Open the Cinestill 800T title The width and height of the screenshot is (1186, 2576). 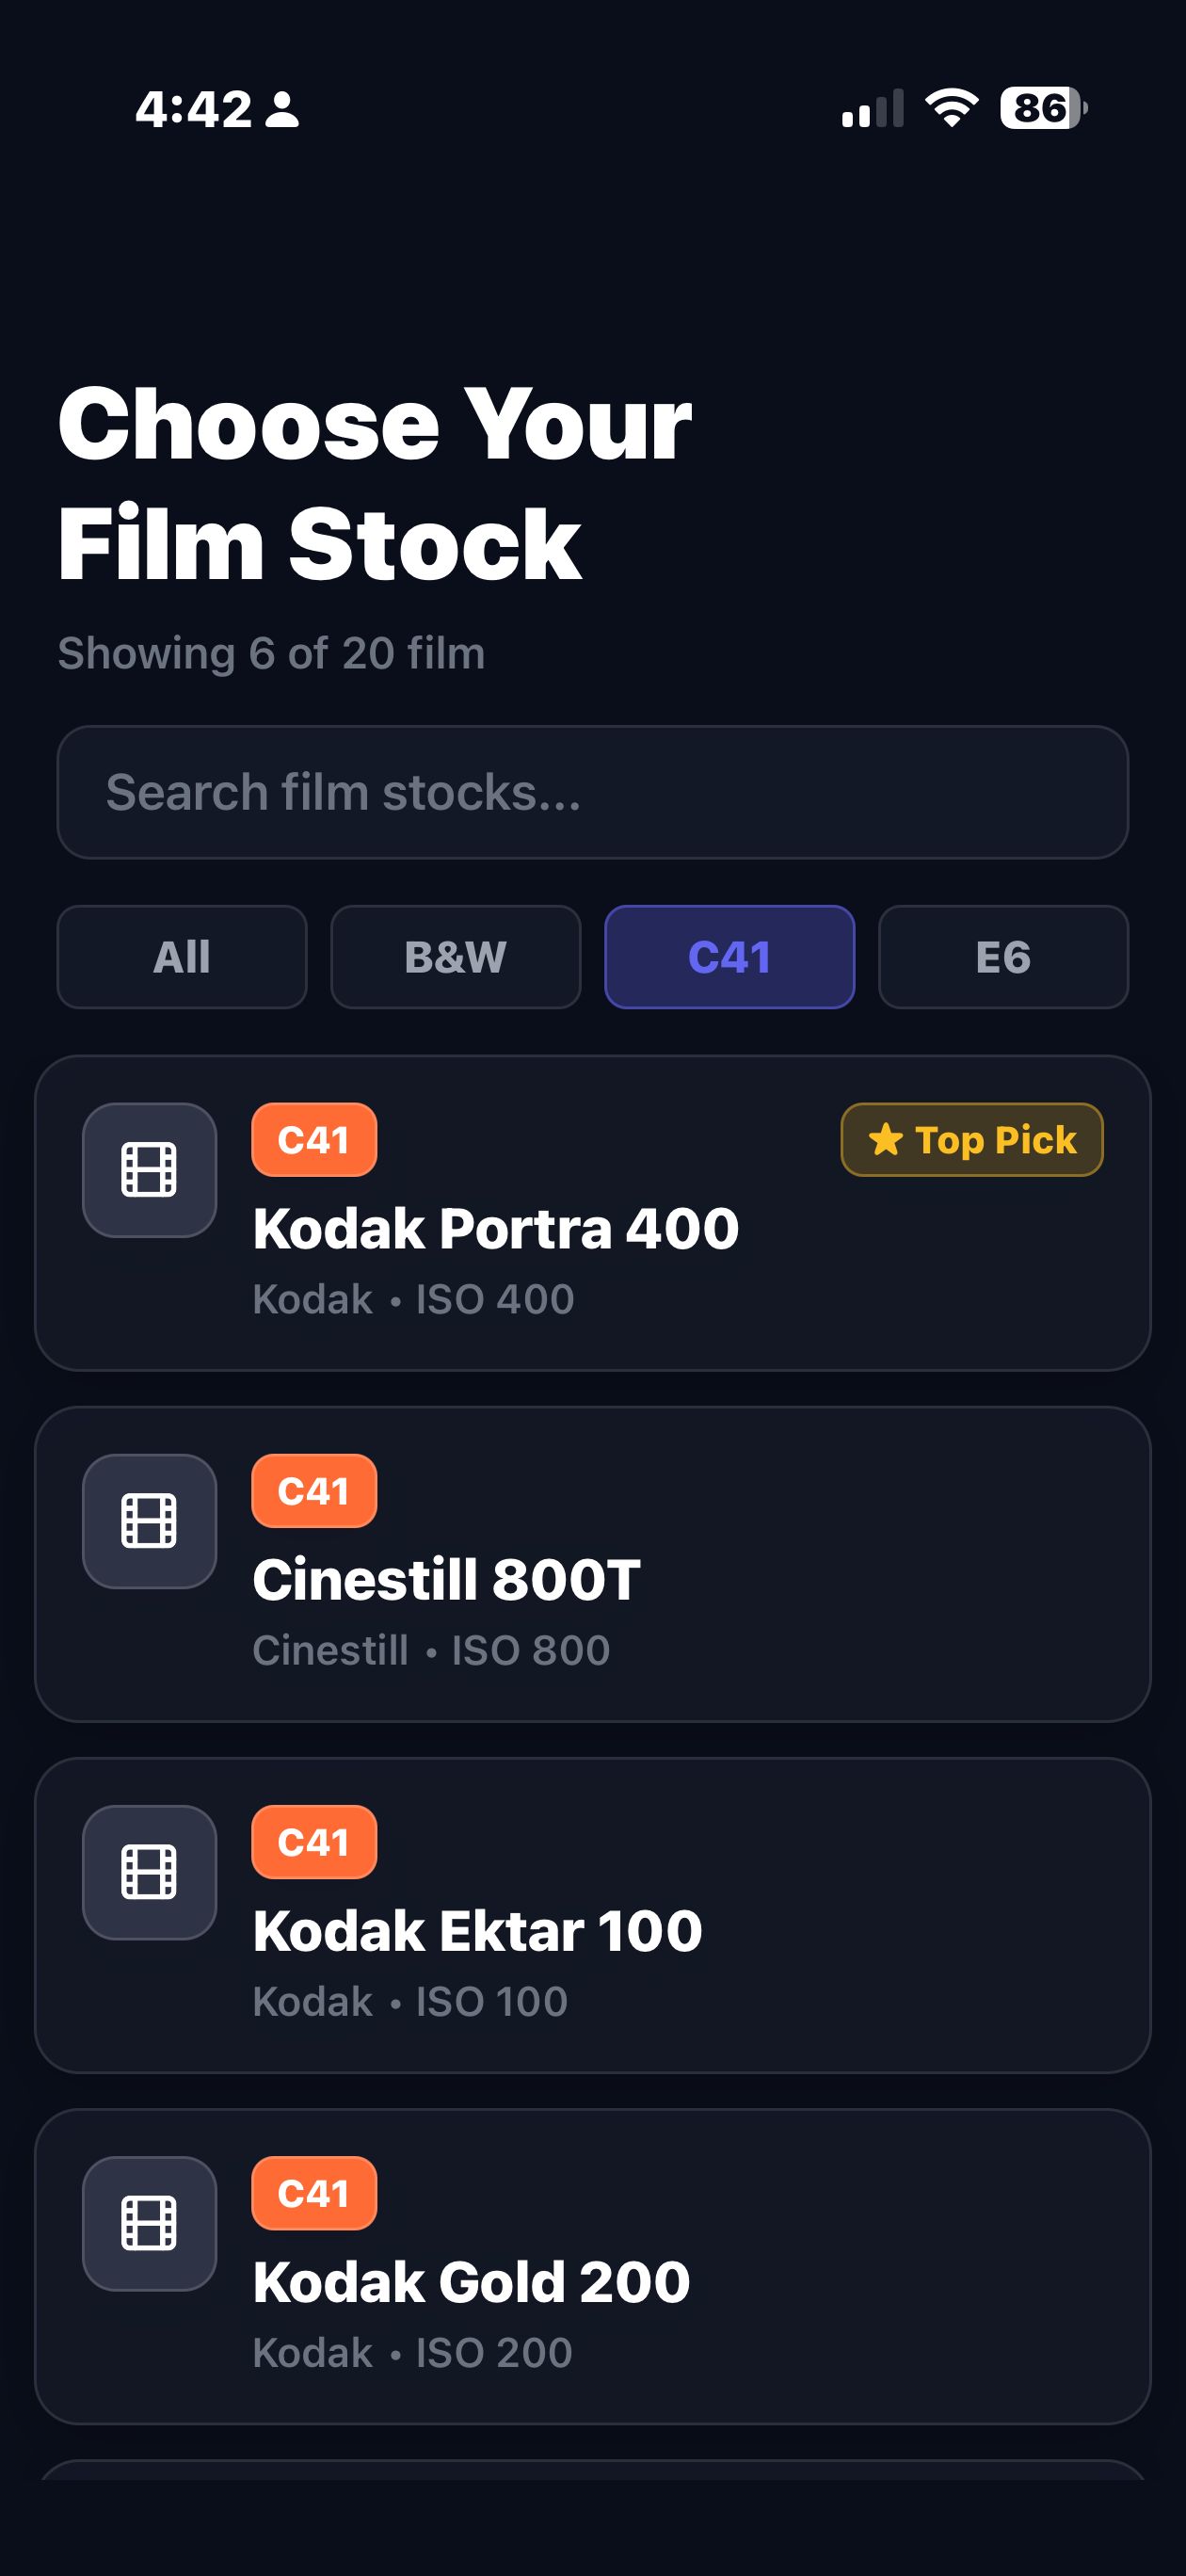click(446, 1579)
